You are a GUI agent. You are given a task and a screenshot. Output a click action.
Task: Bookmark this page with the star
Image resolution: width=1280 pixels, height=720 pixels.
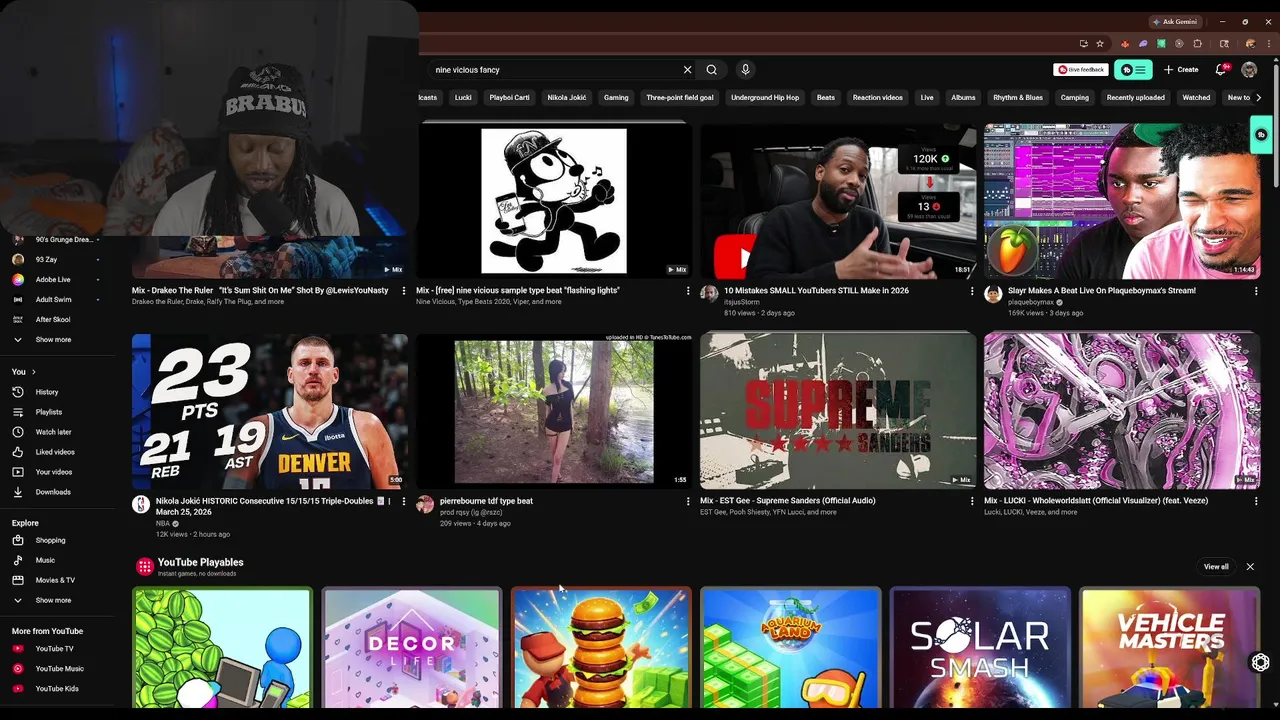(x=1100, y=44)
